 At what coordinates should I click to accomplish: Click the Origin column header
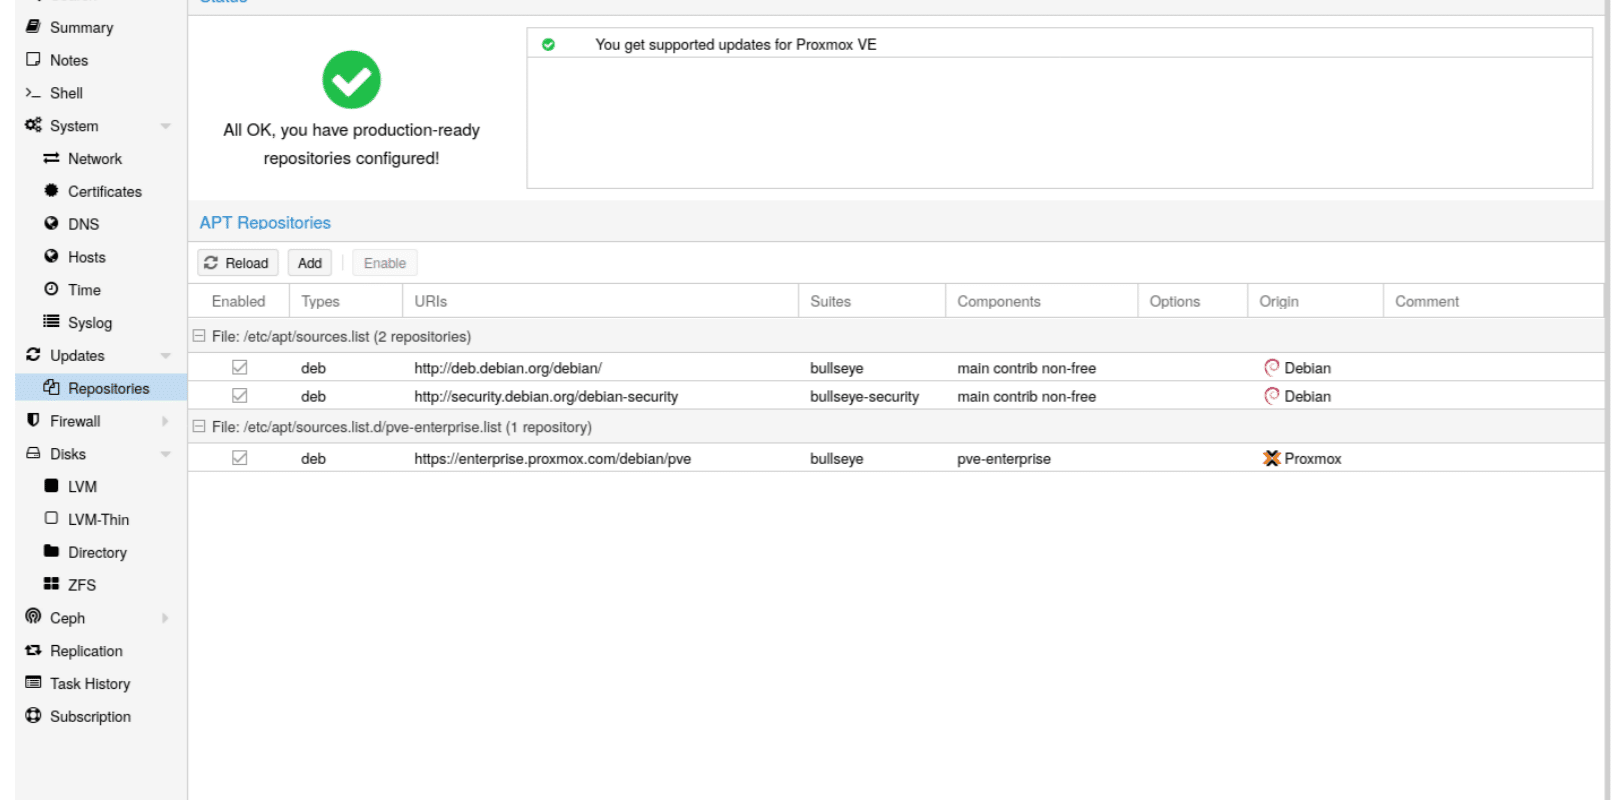[x=1315, y=301]
